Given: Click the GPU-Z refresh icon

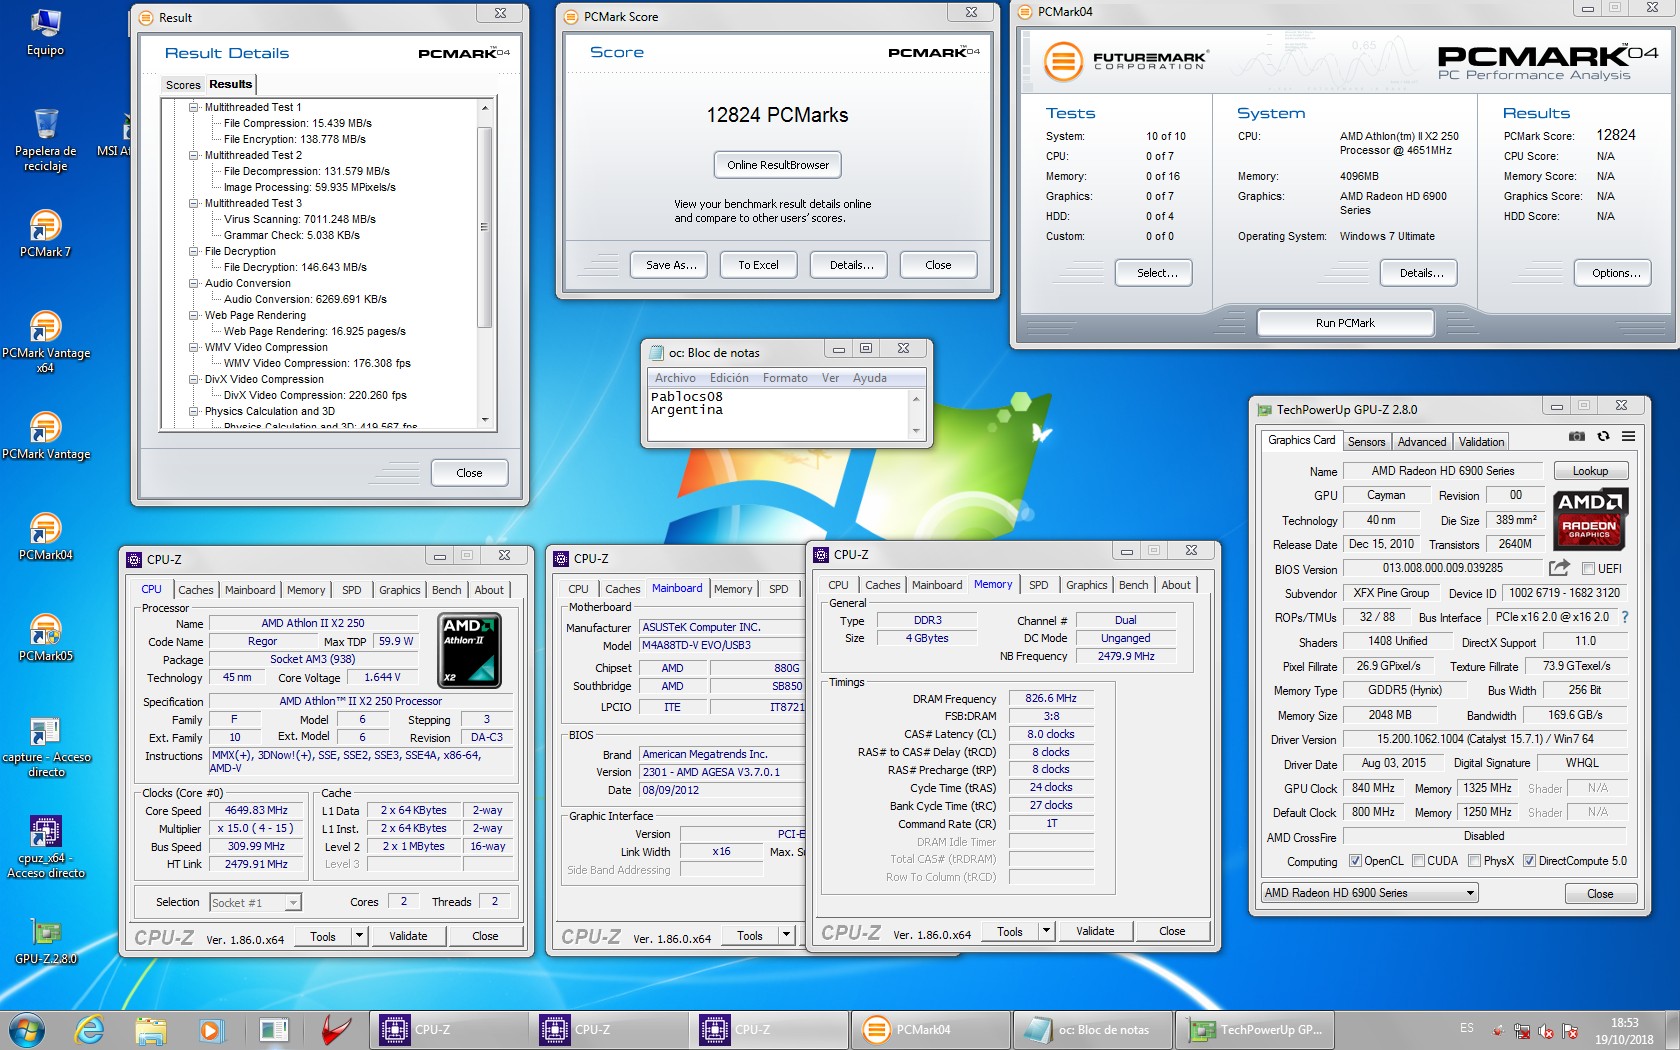Looking at the screenshot, I should [1603, 436].
